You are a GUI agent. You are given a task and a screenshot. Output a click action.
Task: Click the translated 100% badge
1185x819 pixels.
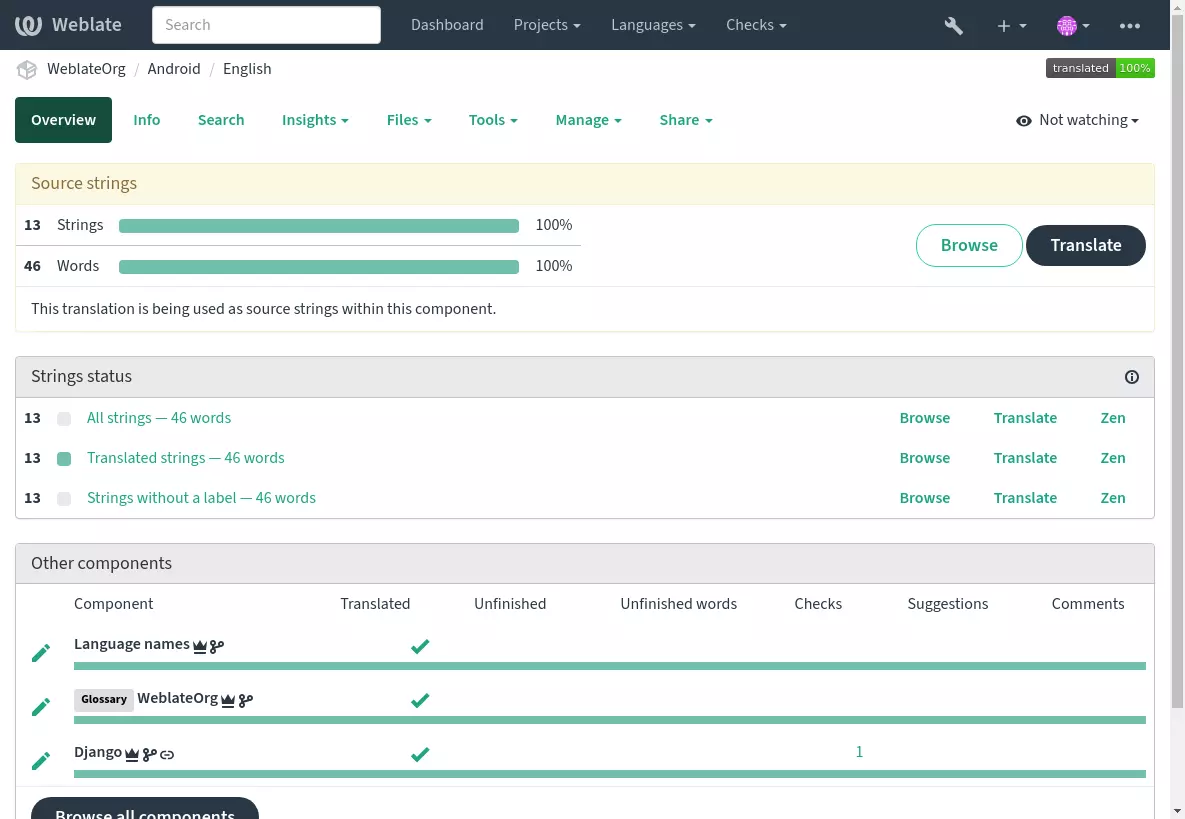(1100, 68)
